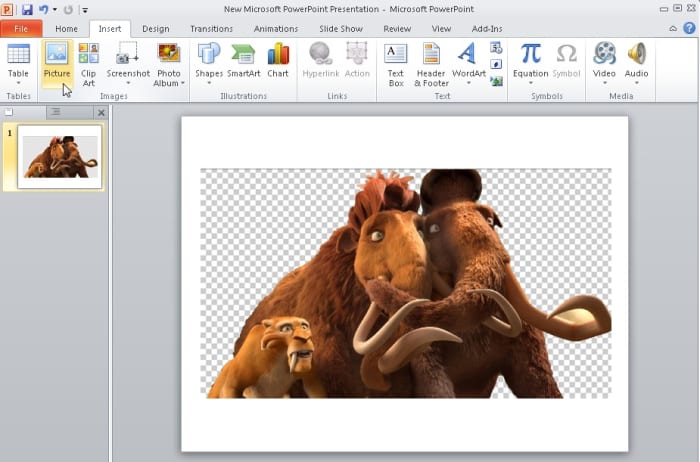Expand the Undo history dropdown arrow

coord(55,9)
